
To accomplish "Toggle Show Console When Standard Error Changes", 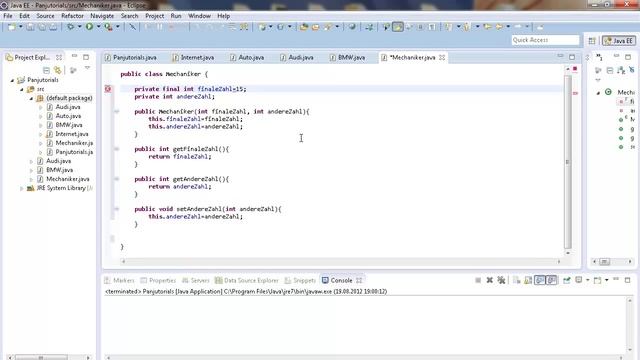I will [x=551, y=280].
